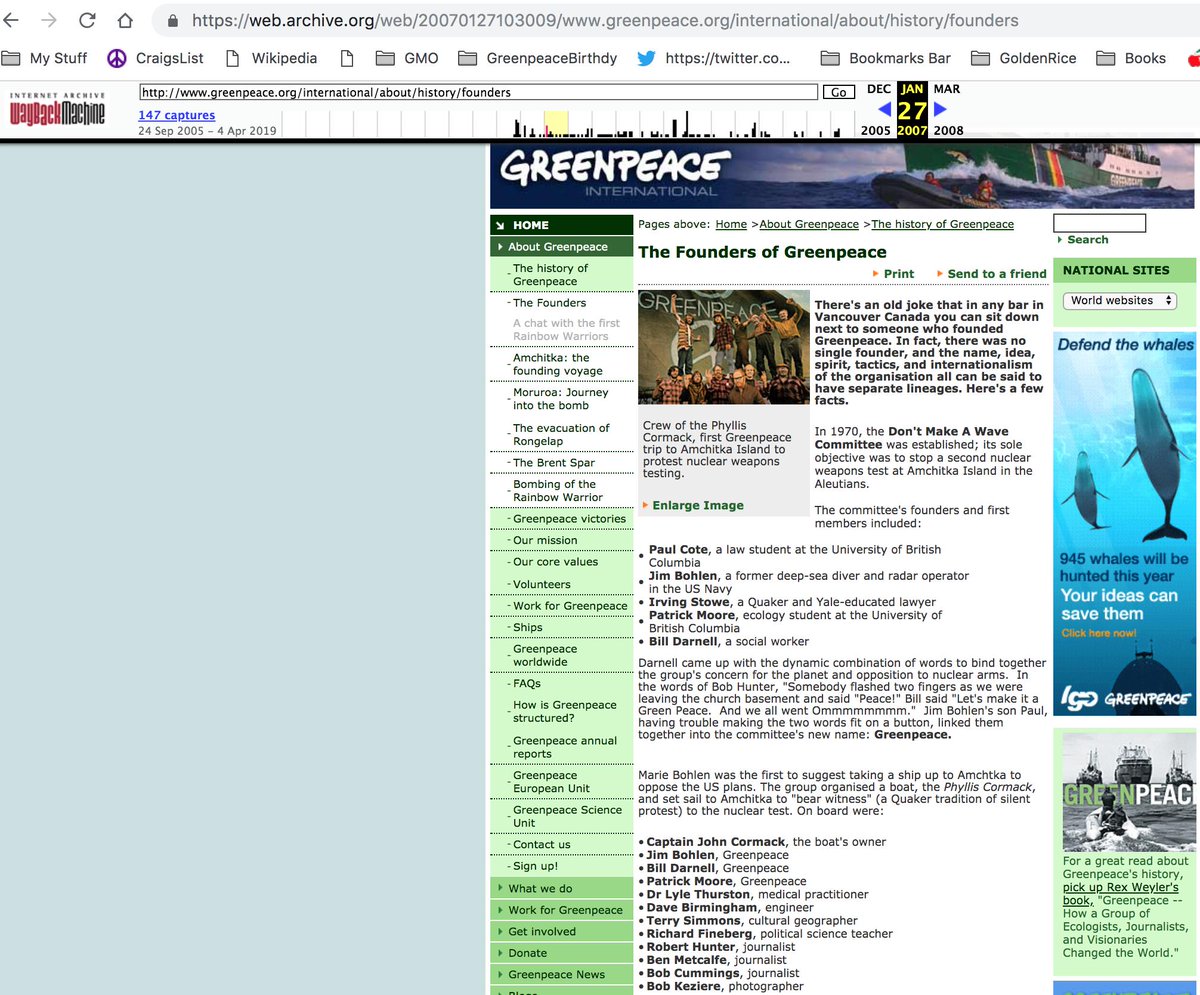Click the Wayback Machine logo
This screenshot has width=1200, height=995.
57,109
